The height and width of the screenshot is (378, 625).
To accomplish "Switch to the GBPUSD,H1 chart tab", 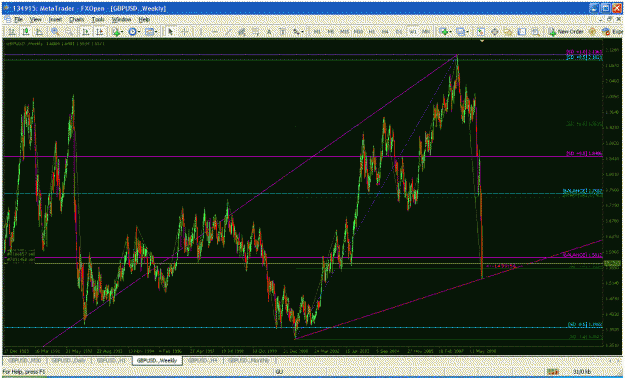I will point(112,360).
